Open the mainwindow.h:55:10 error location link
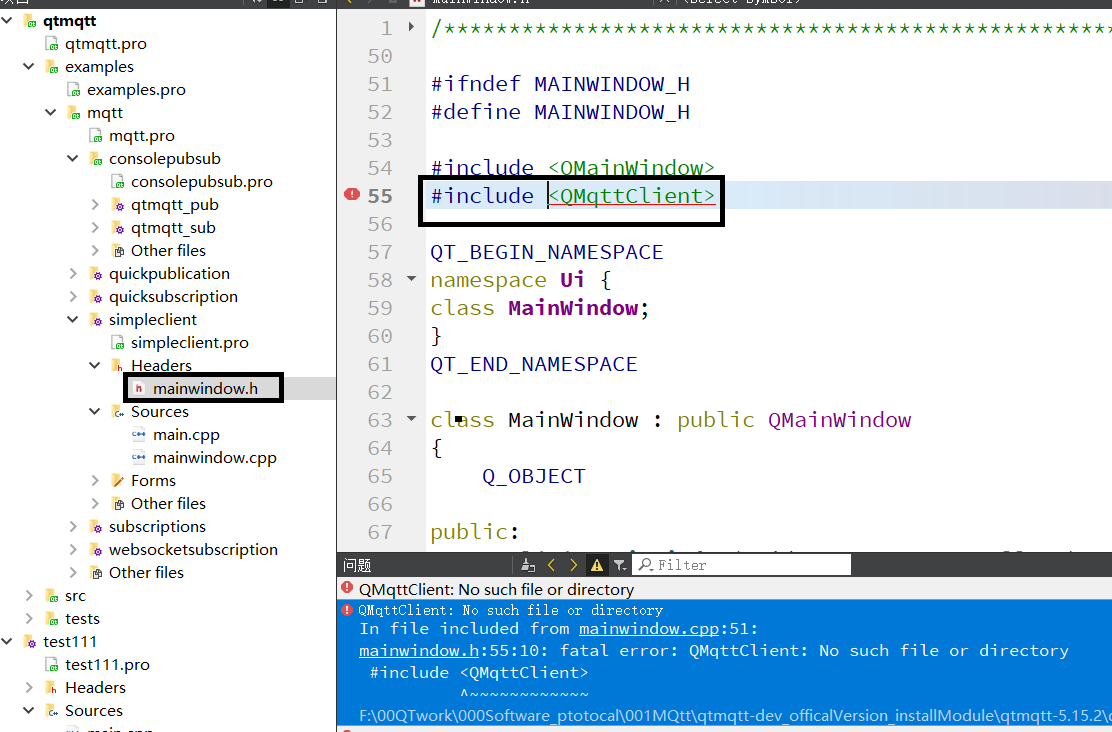Image resolution: width=1112 pixels, height=732 pixels. pyautogui.click(x=418, y=650)
